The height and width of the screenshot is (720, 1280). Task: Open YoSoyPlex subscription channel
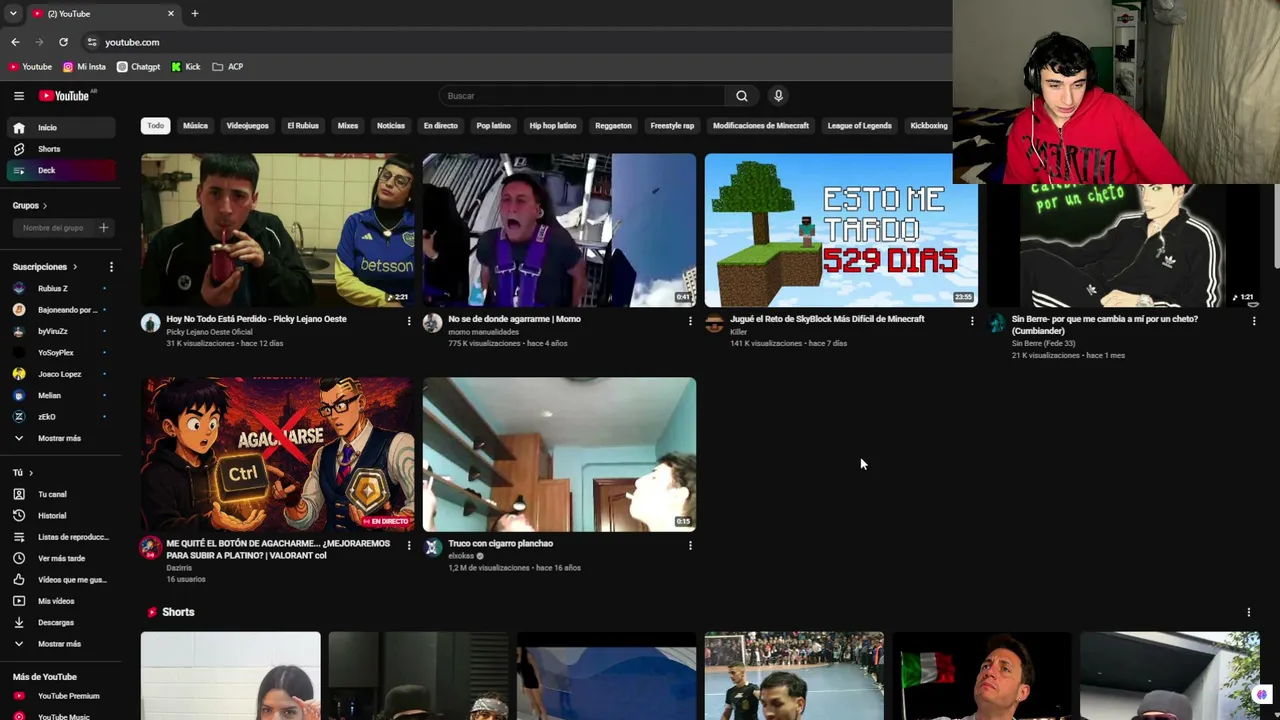60,353
